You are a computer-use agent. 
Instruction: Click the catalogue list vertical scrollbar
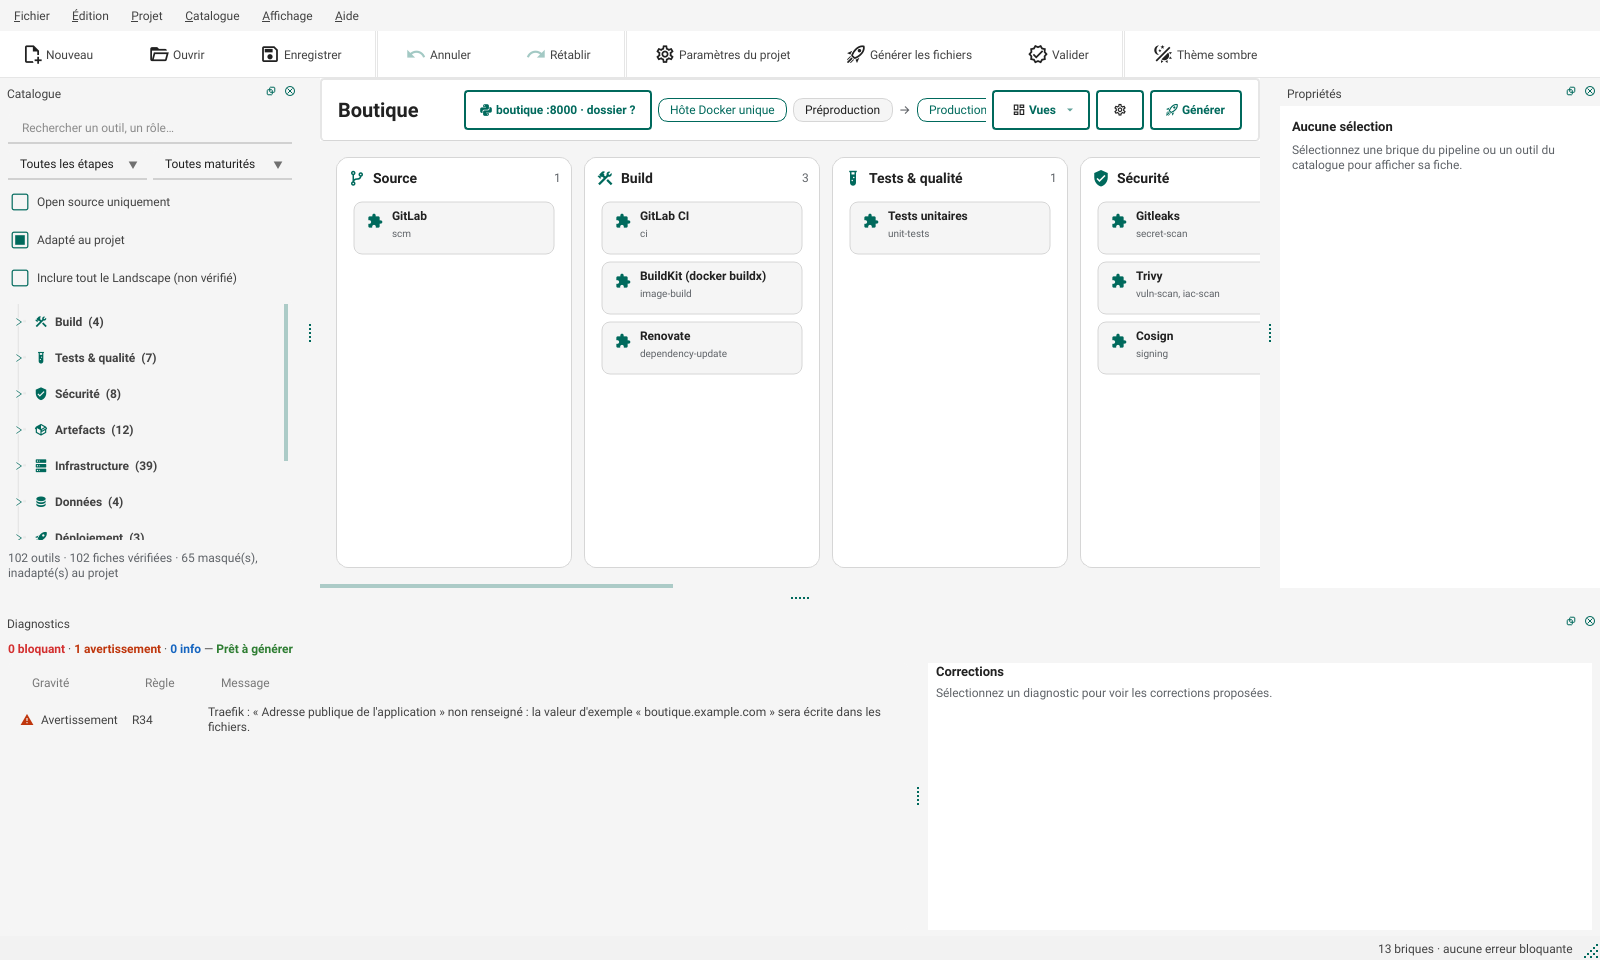click(286, 382)
